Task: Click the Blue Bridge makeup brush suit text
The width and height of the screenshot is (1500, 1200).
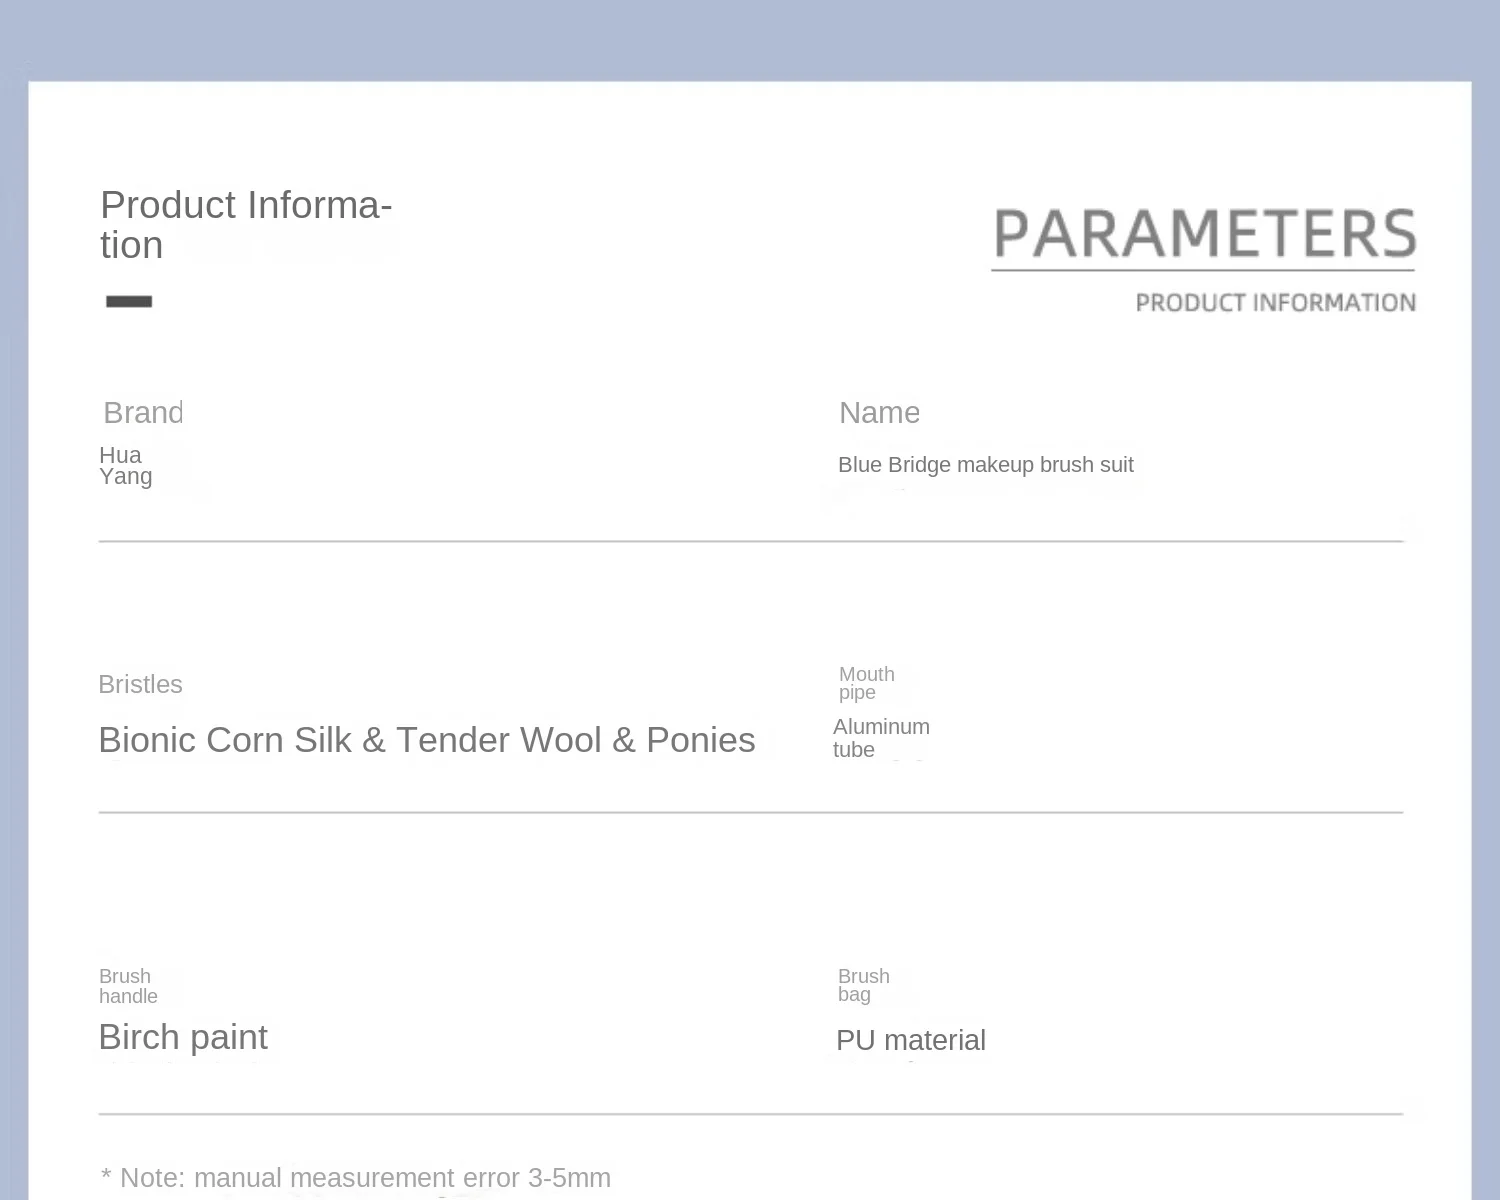Action: tap(985, 464)
